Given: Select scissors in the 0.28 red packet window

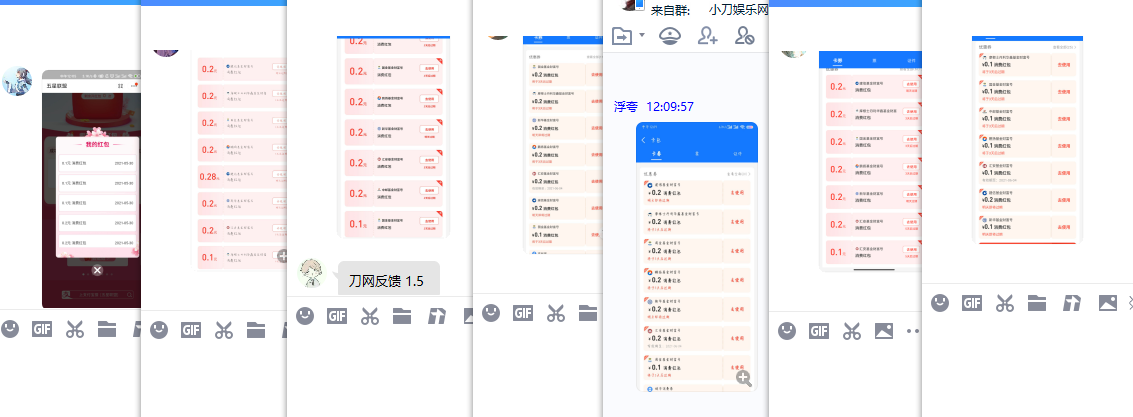Looking at the screenshot, I should click(223, 330).
